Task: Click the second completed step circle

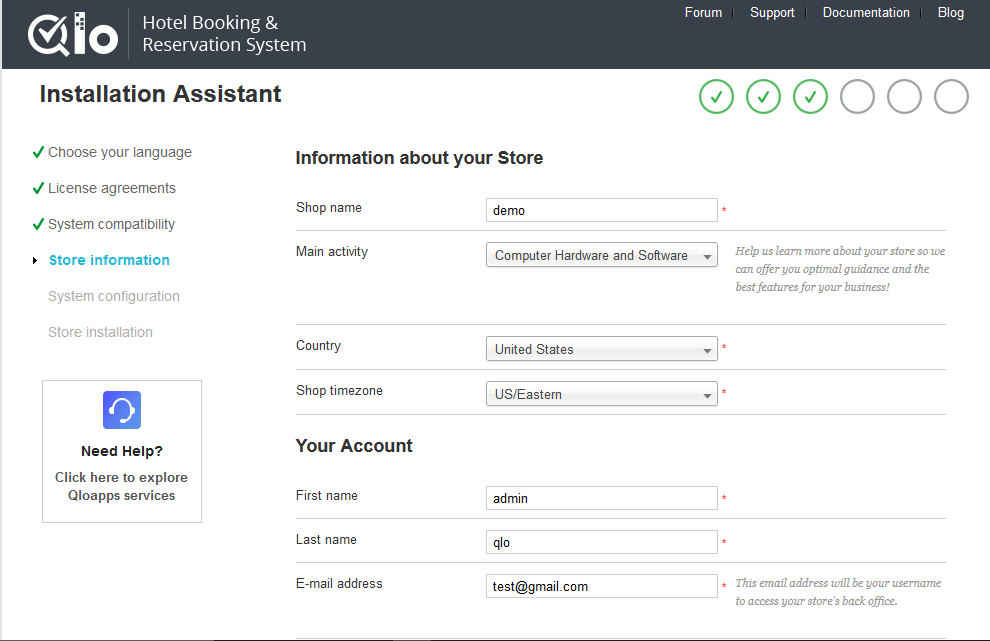Action: [763, 97]
